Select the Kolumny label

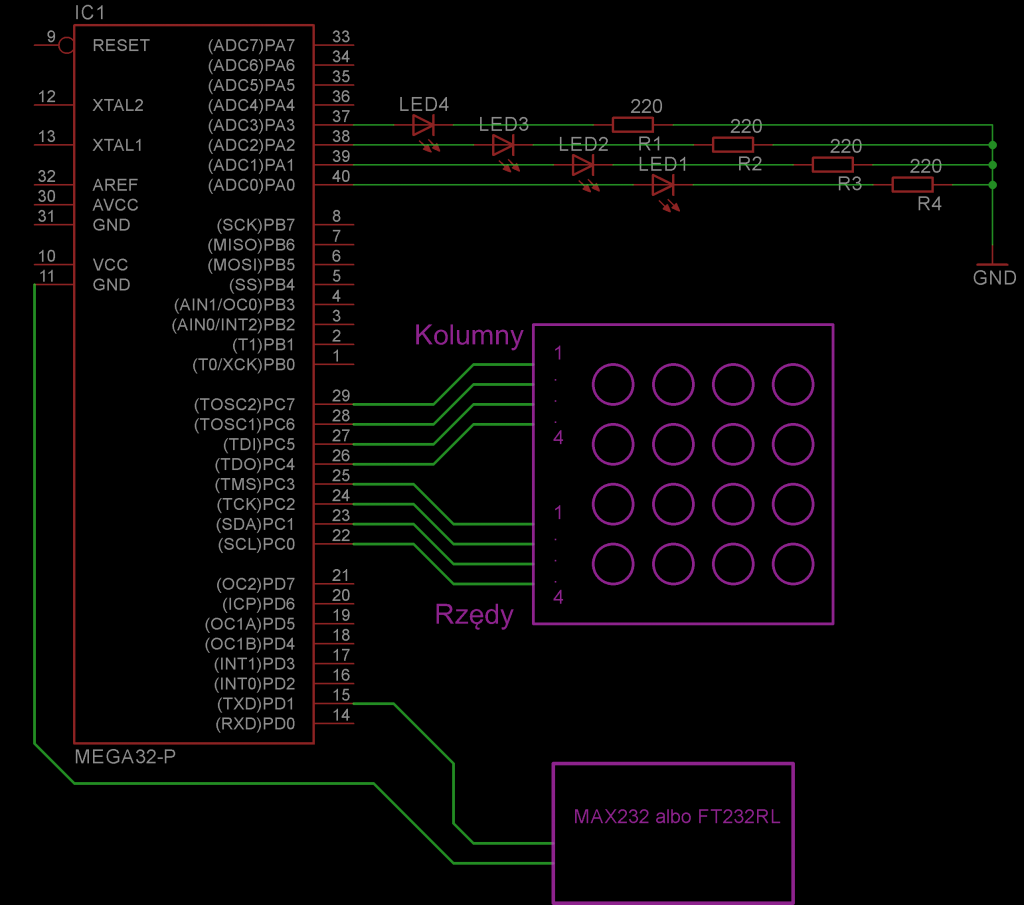[x=469, y=335]
